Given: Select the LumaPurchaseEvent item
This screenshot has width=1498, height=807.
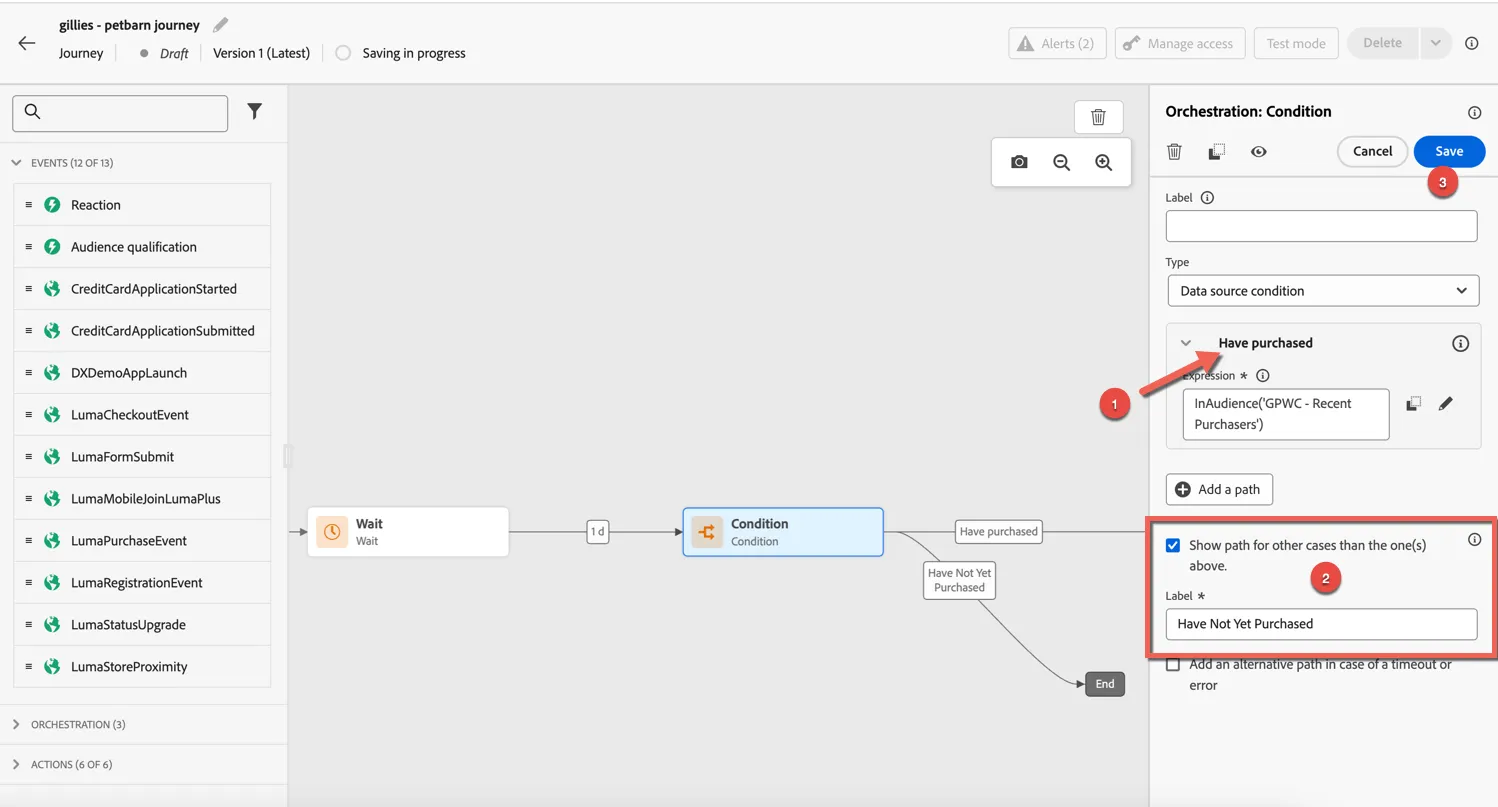Looking at the screenshot, I should (142, 541).
